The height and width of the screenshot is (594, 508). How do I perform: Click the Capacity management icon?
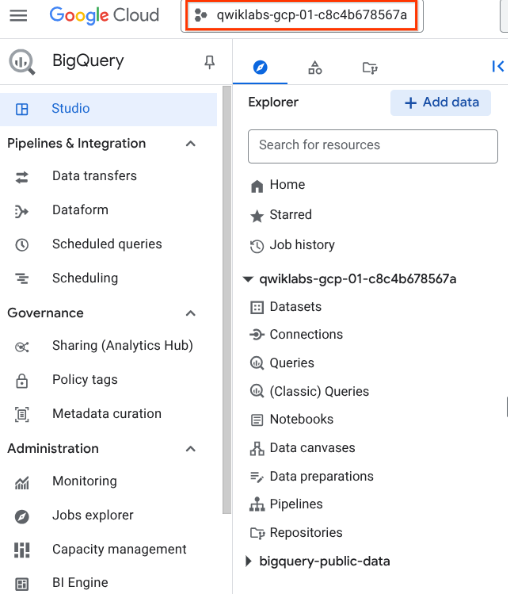coord(22,550)
